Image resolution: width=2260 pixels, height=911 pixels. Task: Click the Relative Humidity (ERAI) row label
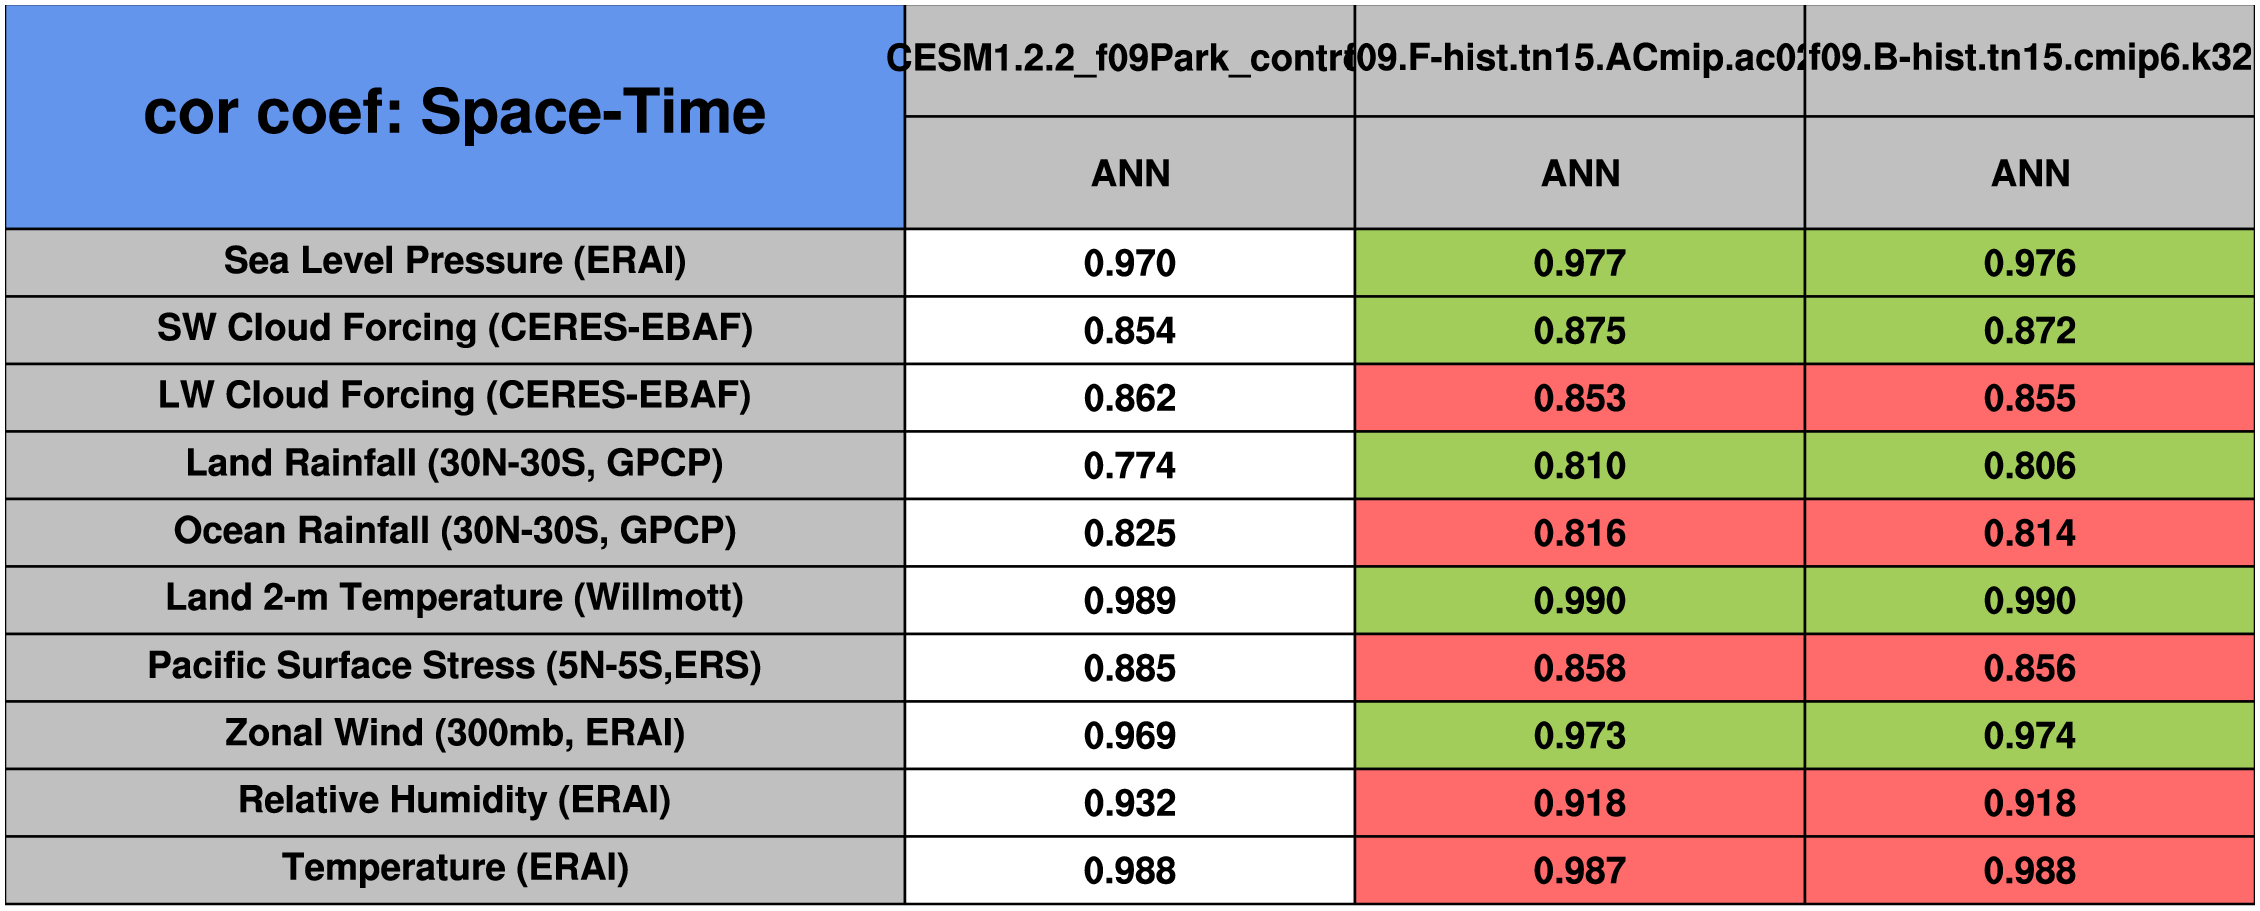tap(455, 800)
